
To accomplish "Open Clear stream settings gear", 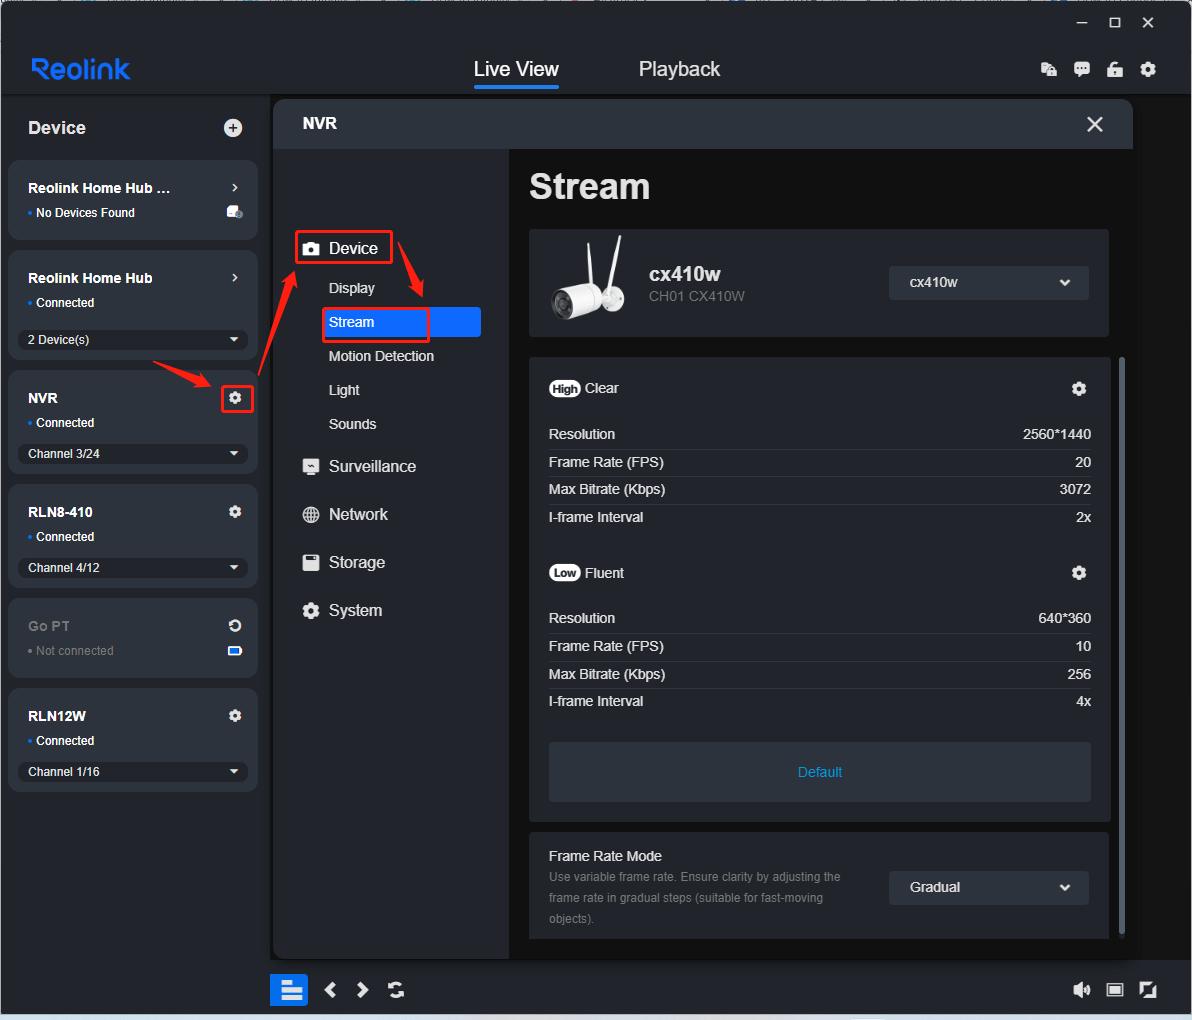I will [x=1079, y=388].
